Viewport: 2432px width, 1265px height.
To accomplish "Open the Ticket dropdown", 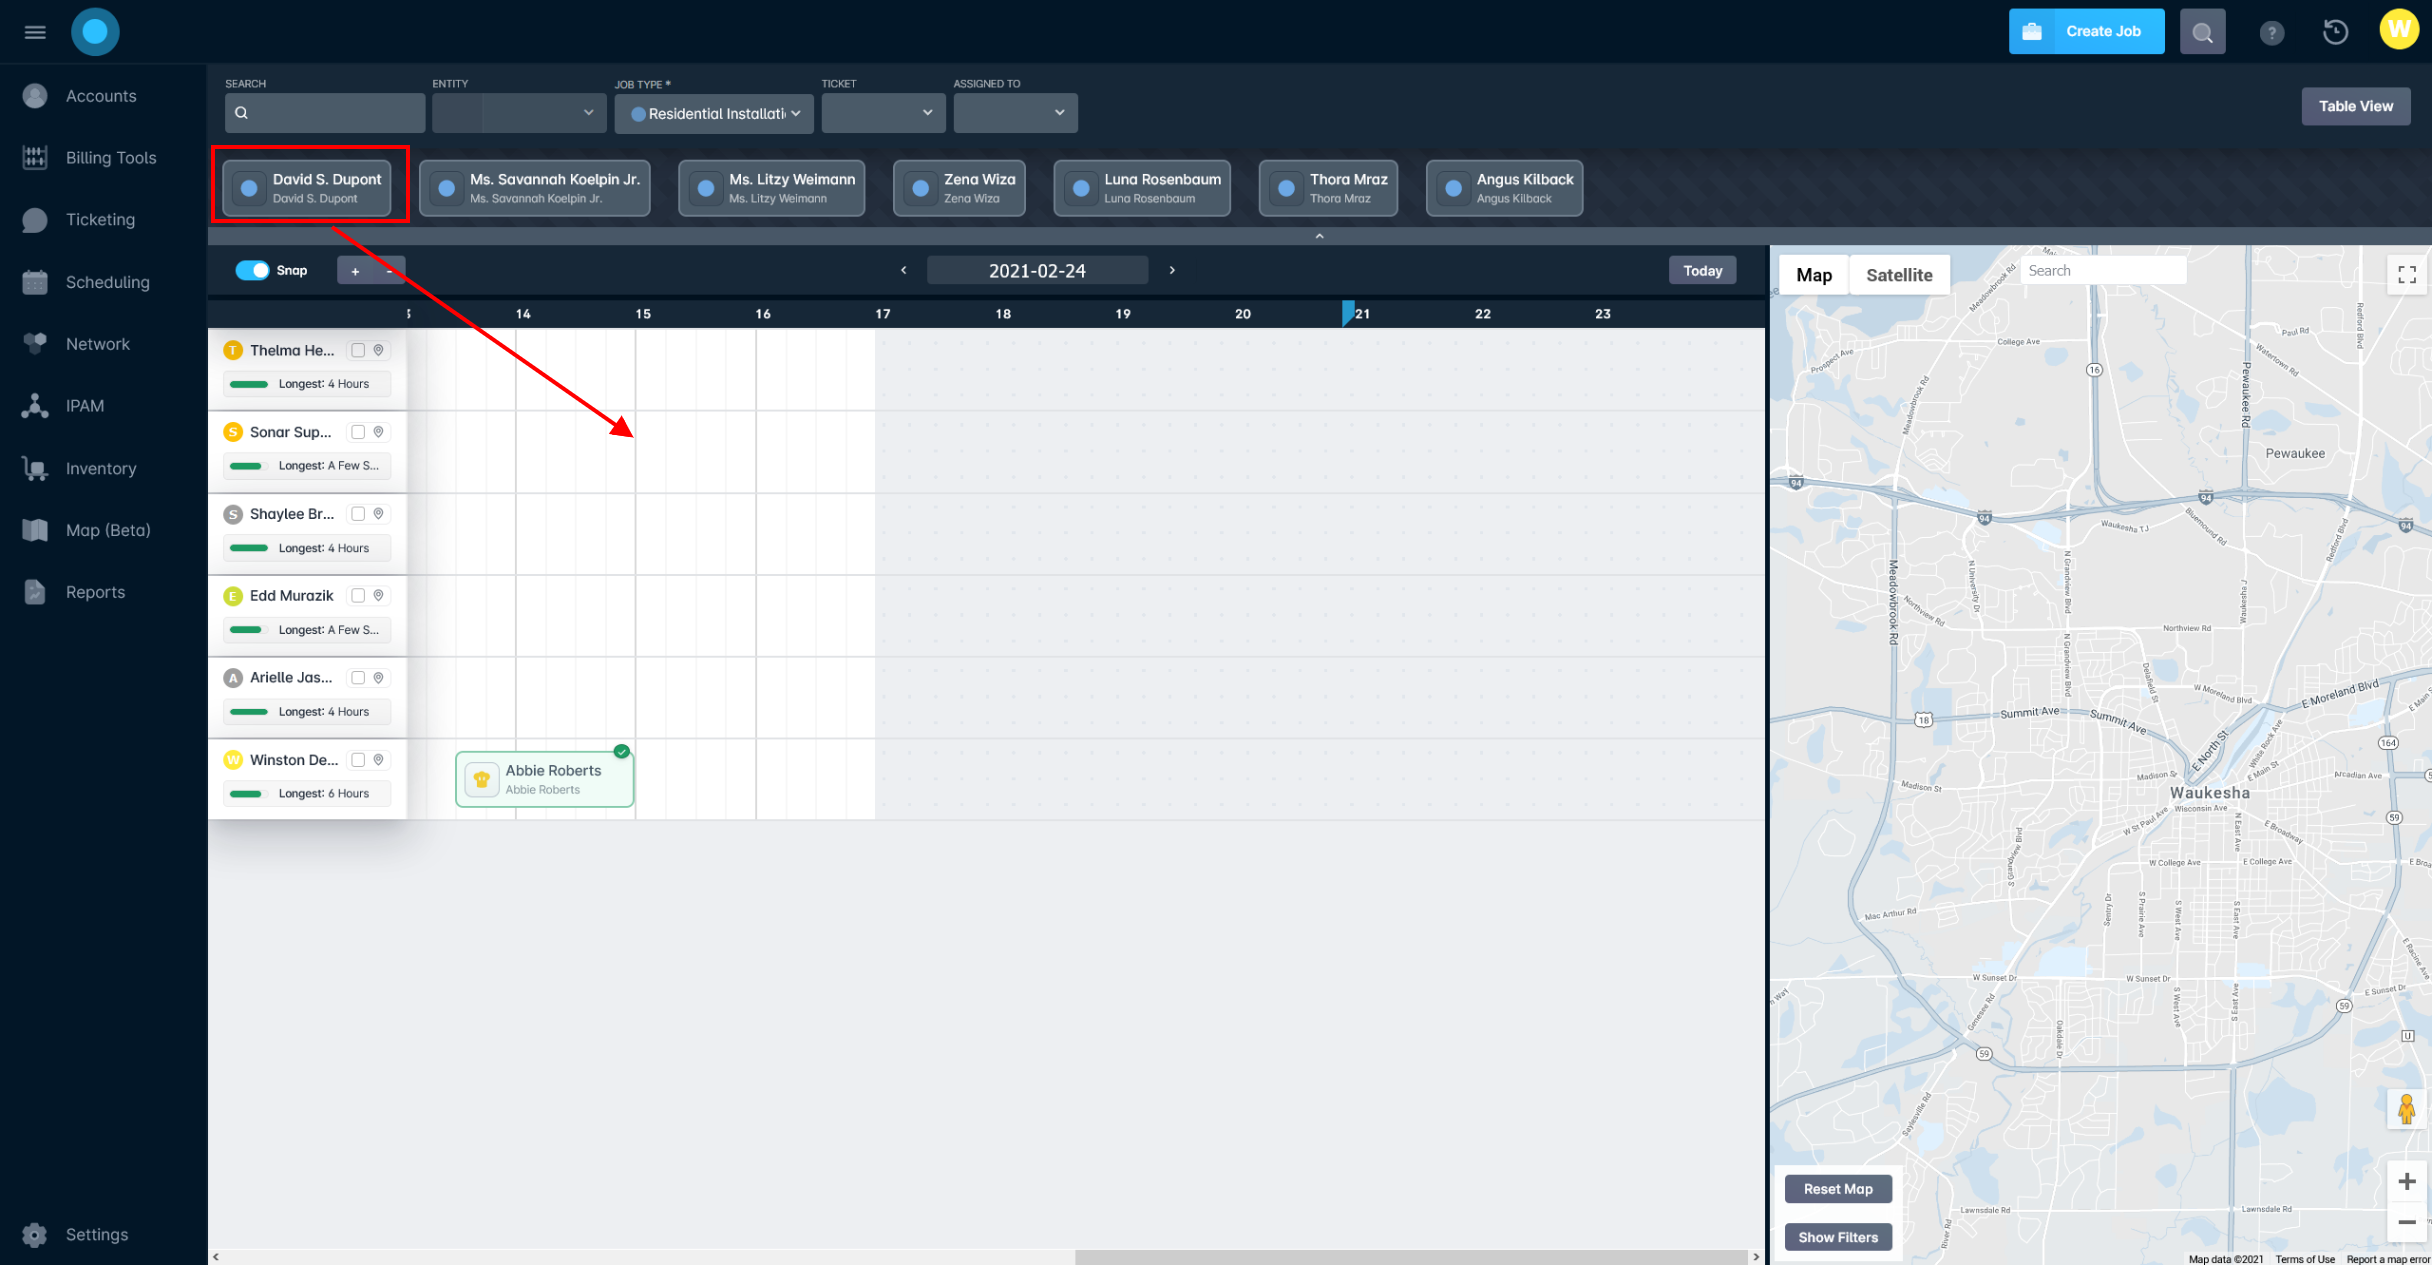I will point(883,113).
